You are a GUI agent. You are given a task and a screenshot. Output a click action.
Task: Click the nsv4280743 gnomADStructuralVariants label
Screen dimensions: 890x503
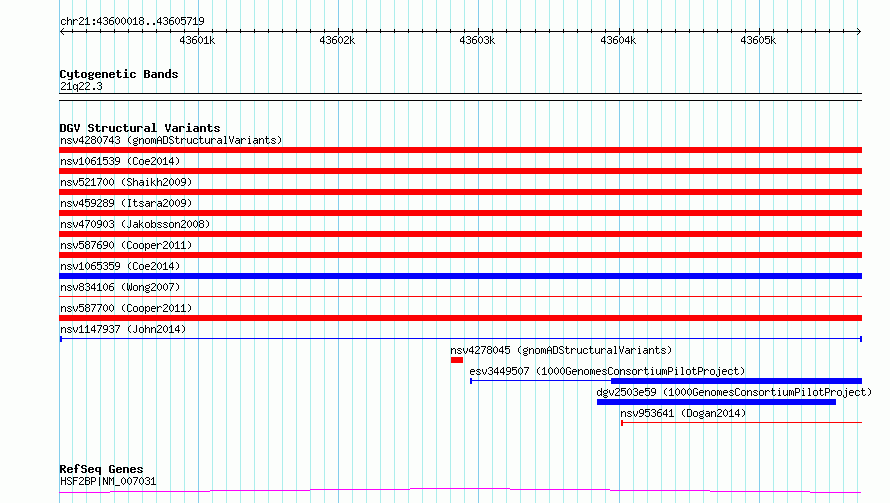(171, 140)
